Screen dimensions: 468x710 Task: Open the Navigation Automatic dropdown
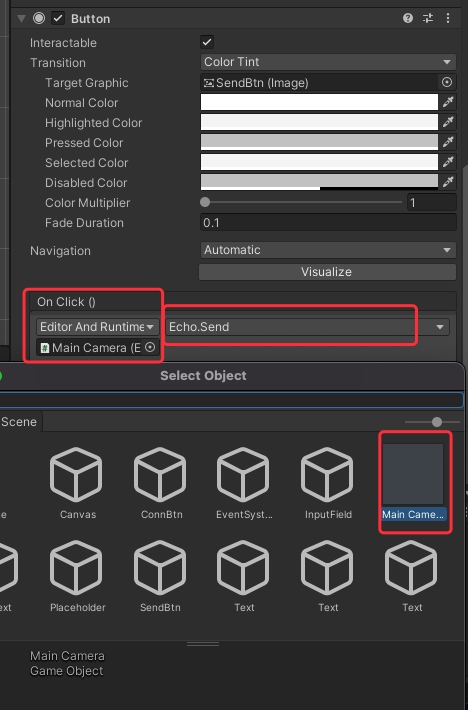click(x=328, y=250)
